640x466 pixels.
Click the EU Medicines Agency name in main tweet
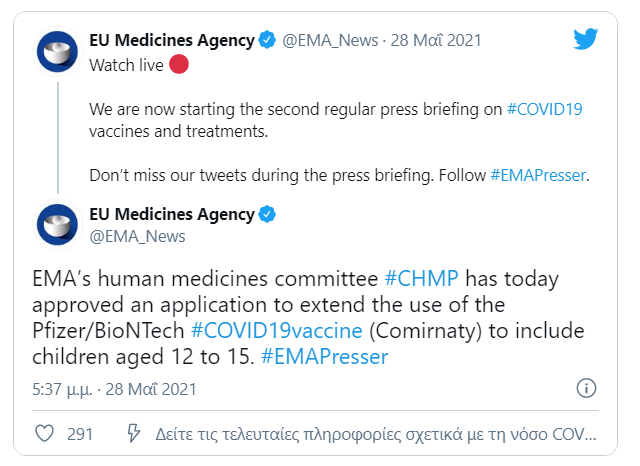(172, 215)
